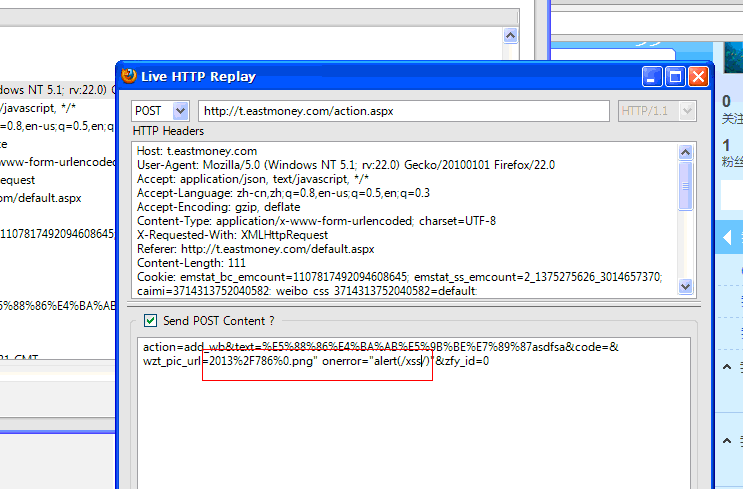Click the HTTP Headers scrollbar thumb

point(686,186)
